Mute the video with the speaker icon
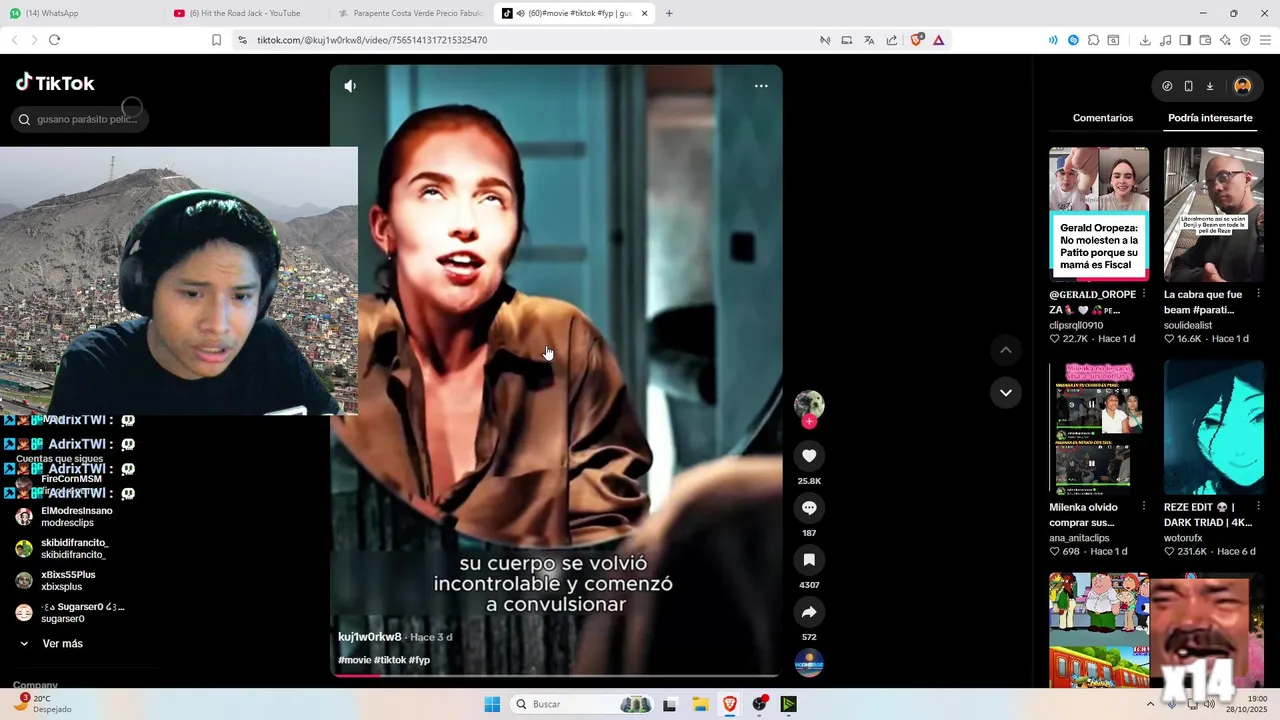The height and width of the screenshot is (720, 1280). [350, 86]
